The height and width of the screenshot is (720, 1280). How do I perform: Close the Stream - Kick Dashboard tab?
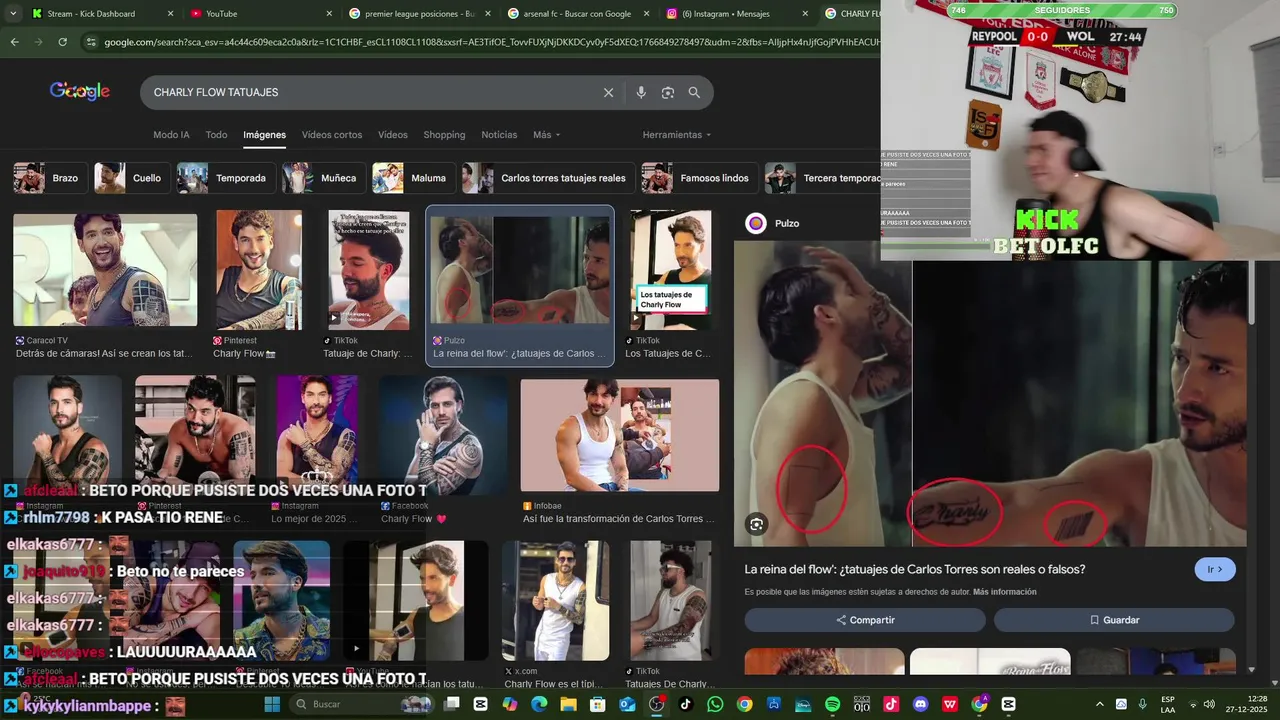click(x=170, y=14)
